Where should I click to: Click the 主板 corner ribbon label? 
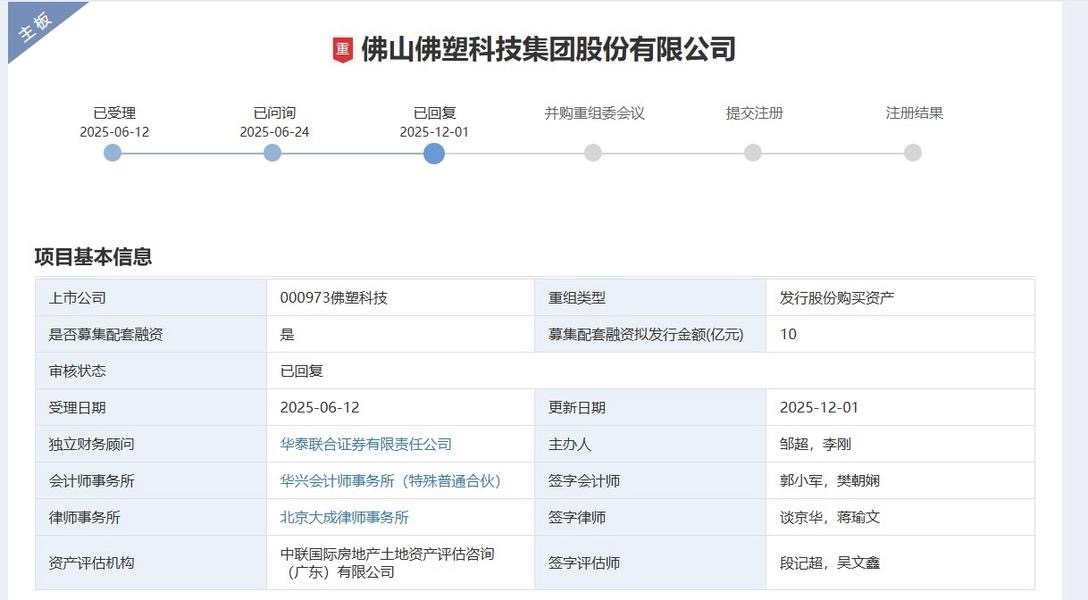(x=35, y=26)
